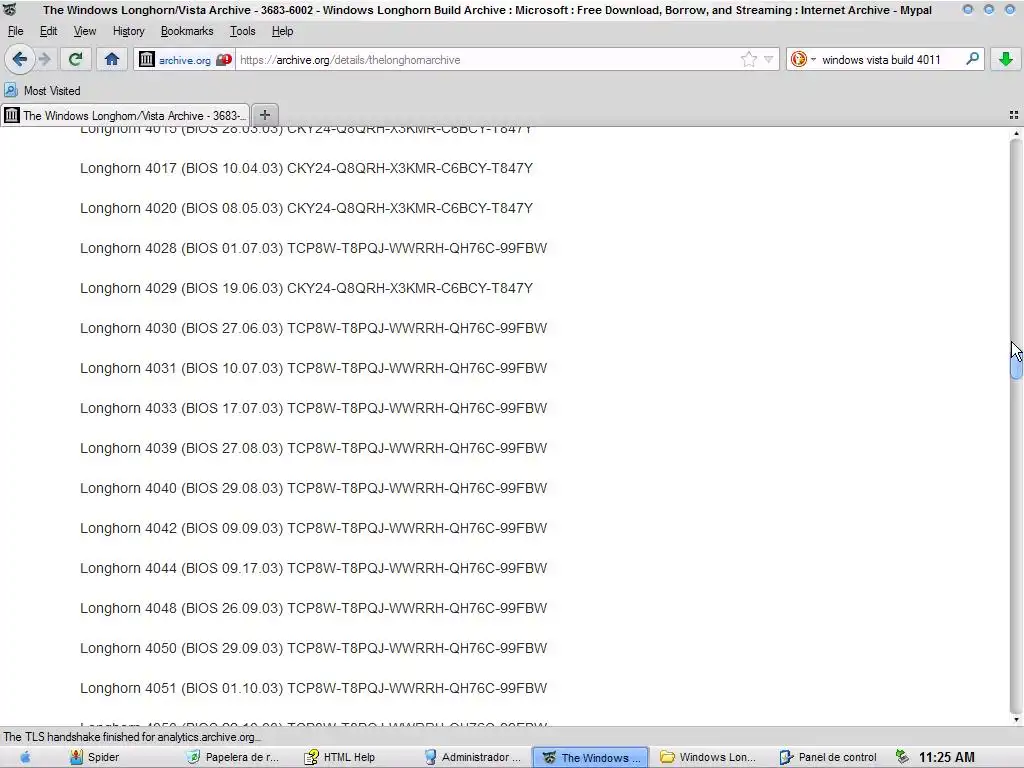Open the Home page icon
Screen dimensions: 1024x768
click(x=112, y=59)
